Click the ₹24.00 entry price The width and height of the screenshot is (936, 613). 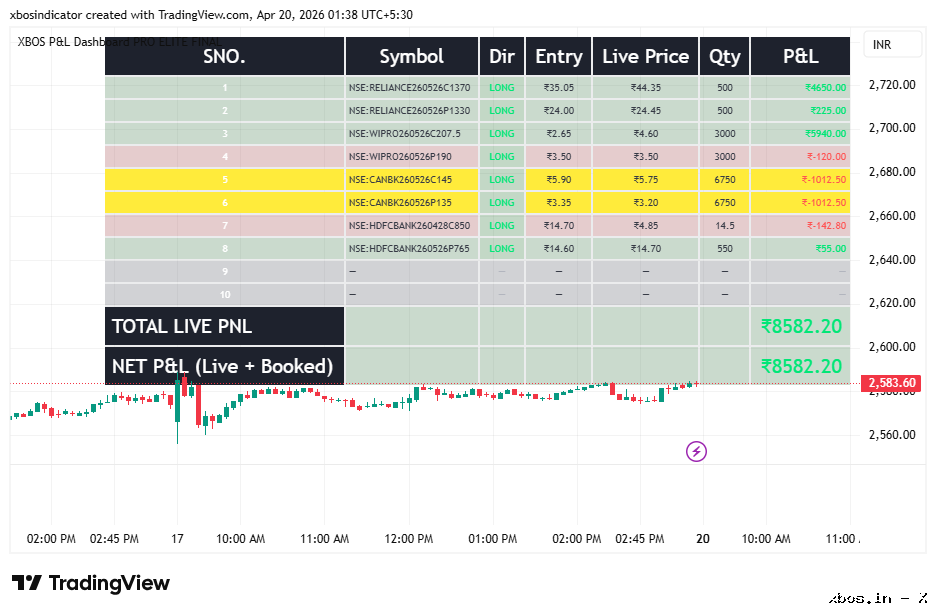(559, 110)
